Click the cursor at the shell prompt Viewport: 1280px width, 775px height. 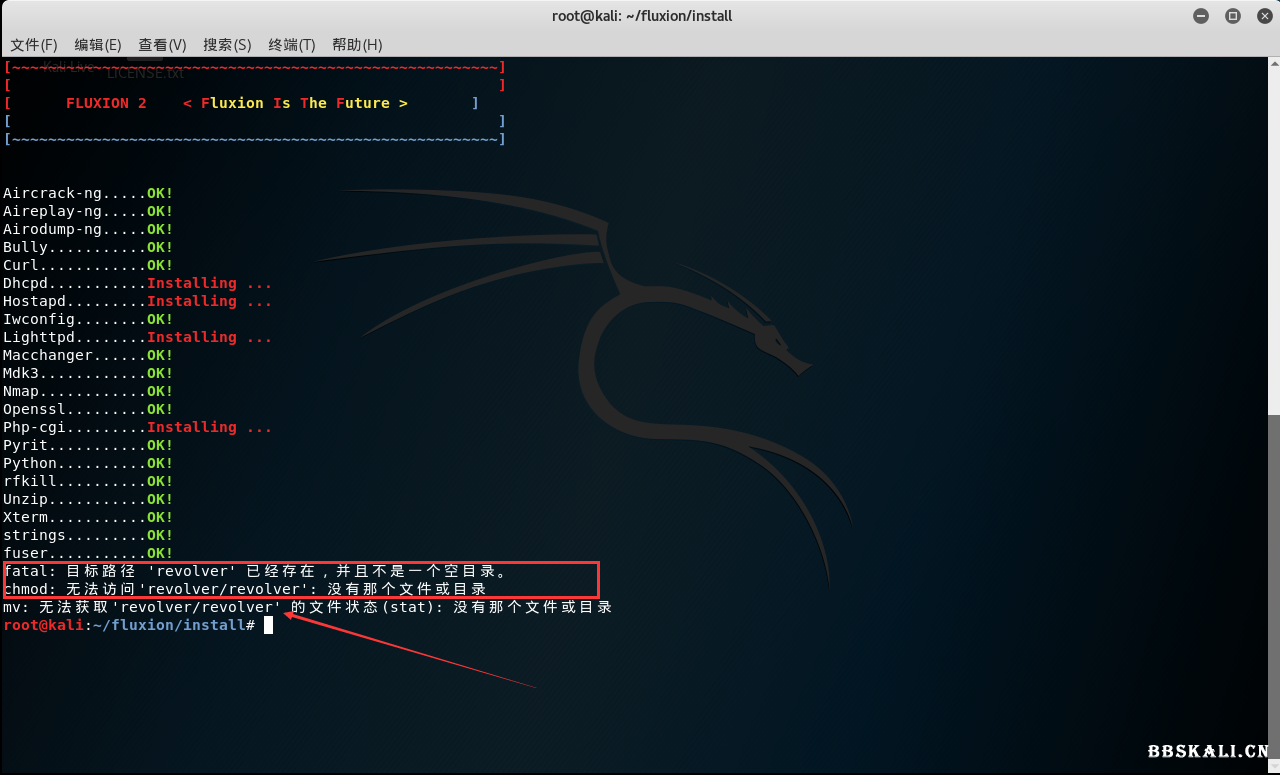[268, 625]
